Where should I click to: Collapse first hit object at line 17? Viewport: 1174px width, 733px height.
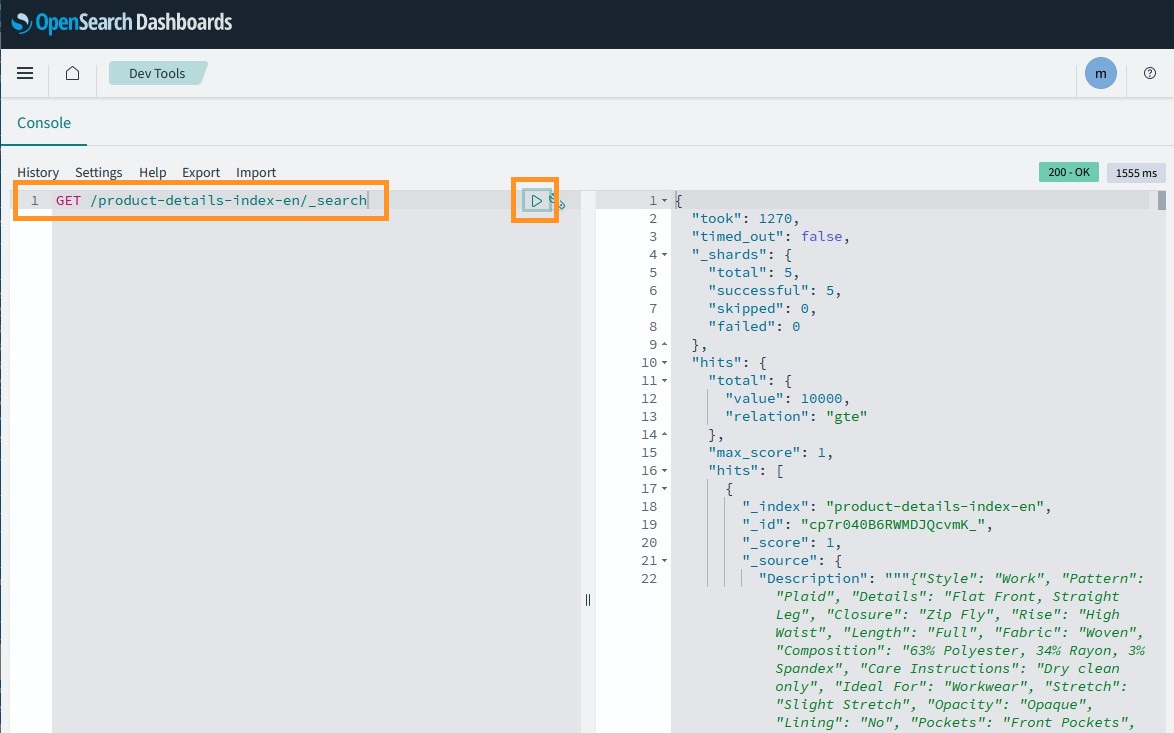point(664,488)
